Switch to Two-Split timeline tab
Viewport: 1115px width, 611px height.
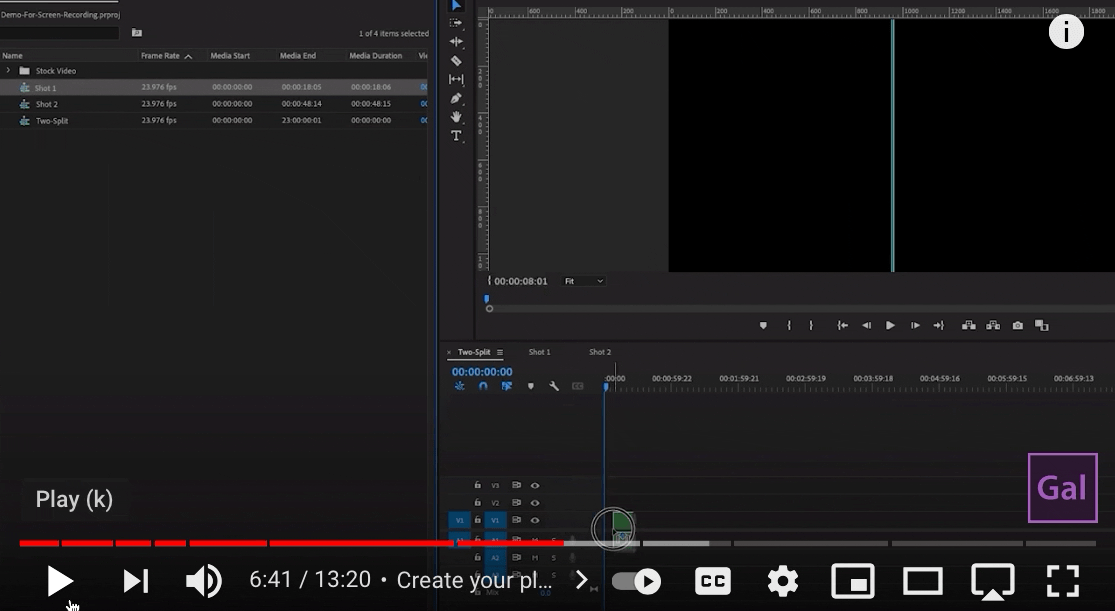[x=474, y=352]
